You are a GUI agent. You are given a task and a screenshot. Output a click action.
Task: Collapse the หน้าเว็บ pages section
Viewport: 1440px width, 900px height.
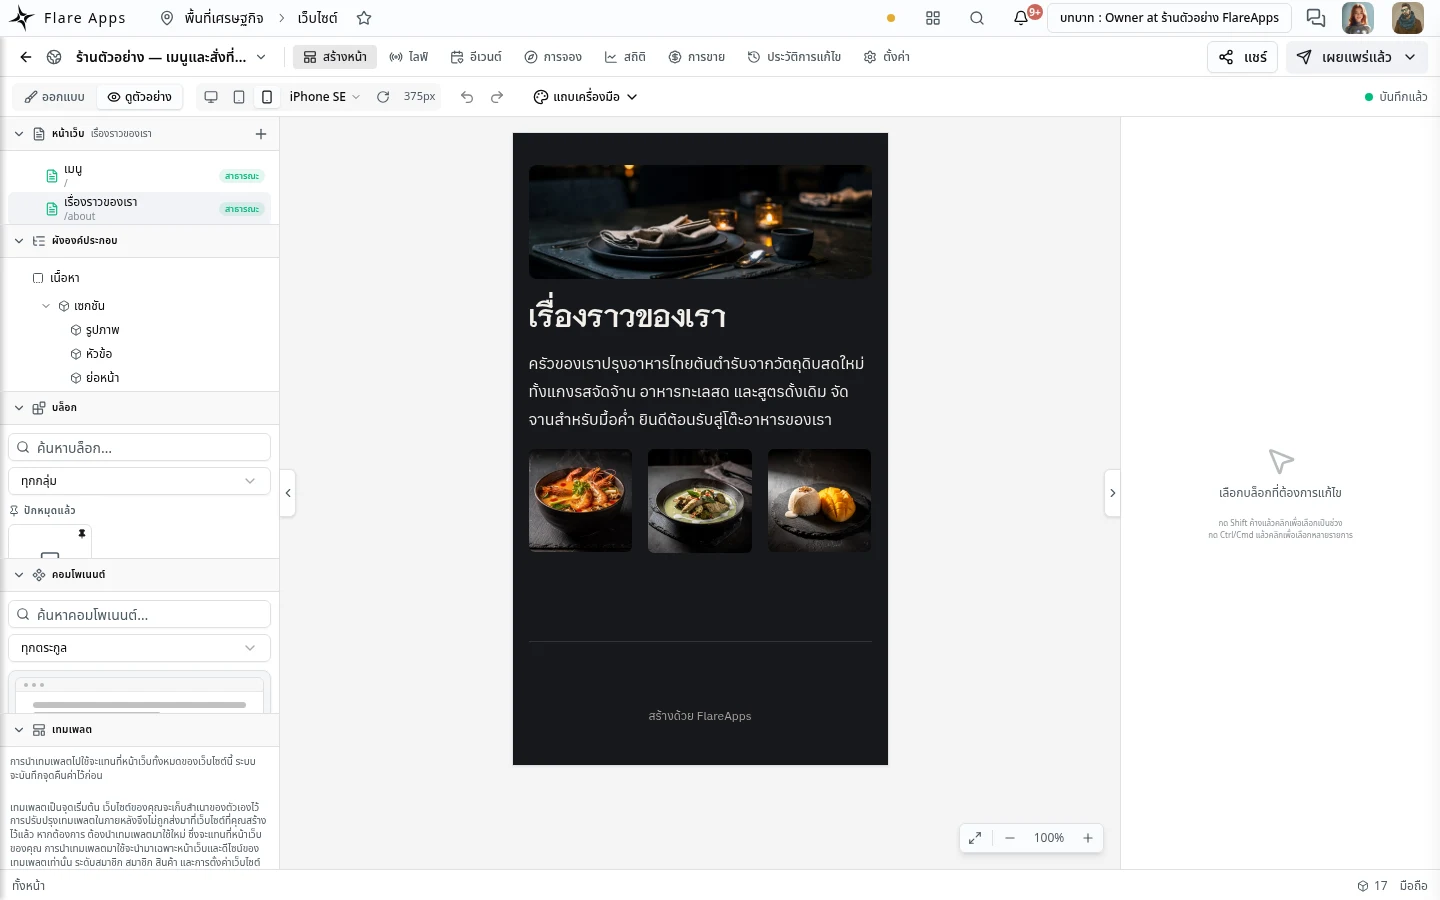19,134
